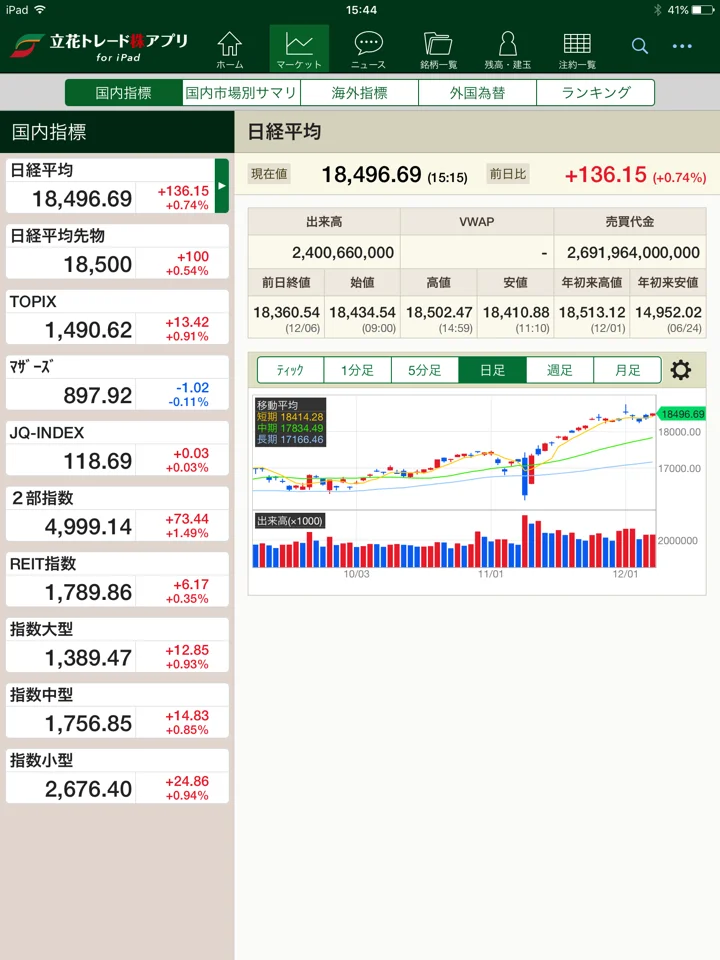
Task: Tap the 12/01 date on chart axis
Action: [625, 574]
